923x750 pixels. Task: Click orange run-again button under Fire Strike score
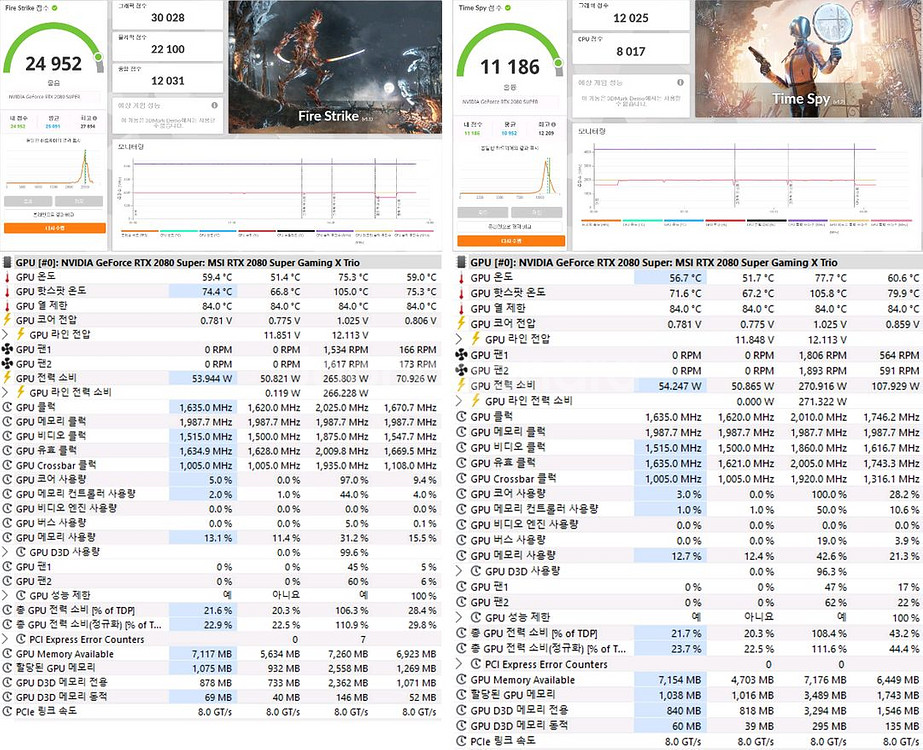[55, 228]
